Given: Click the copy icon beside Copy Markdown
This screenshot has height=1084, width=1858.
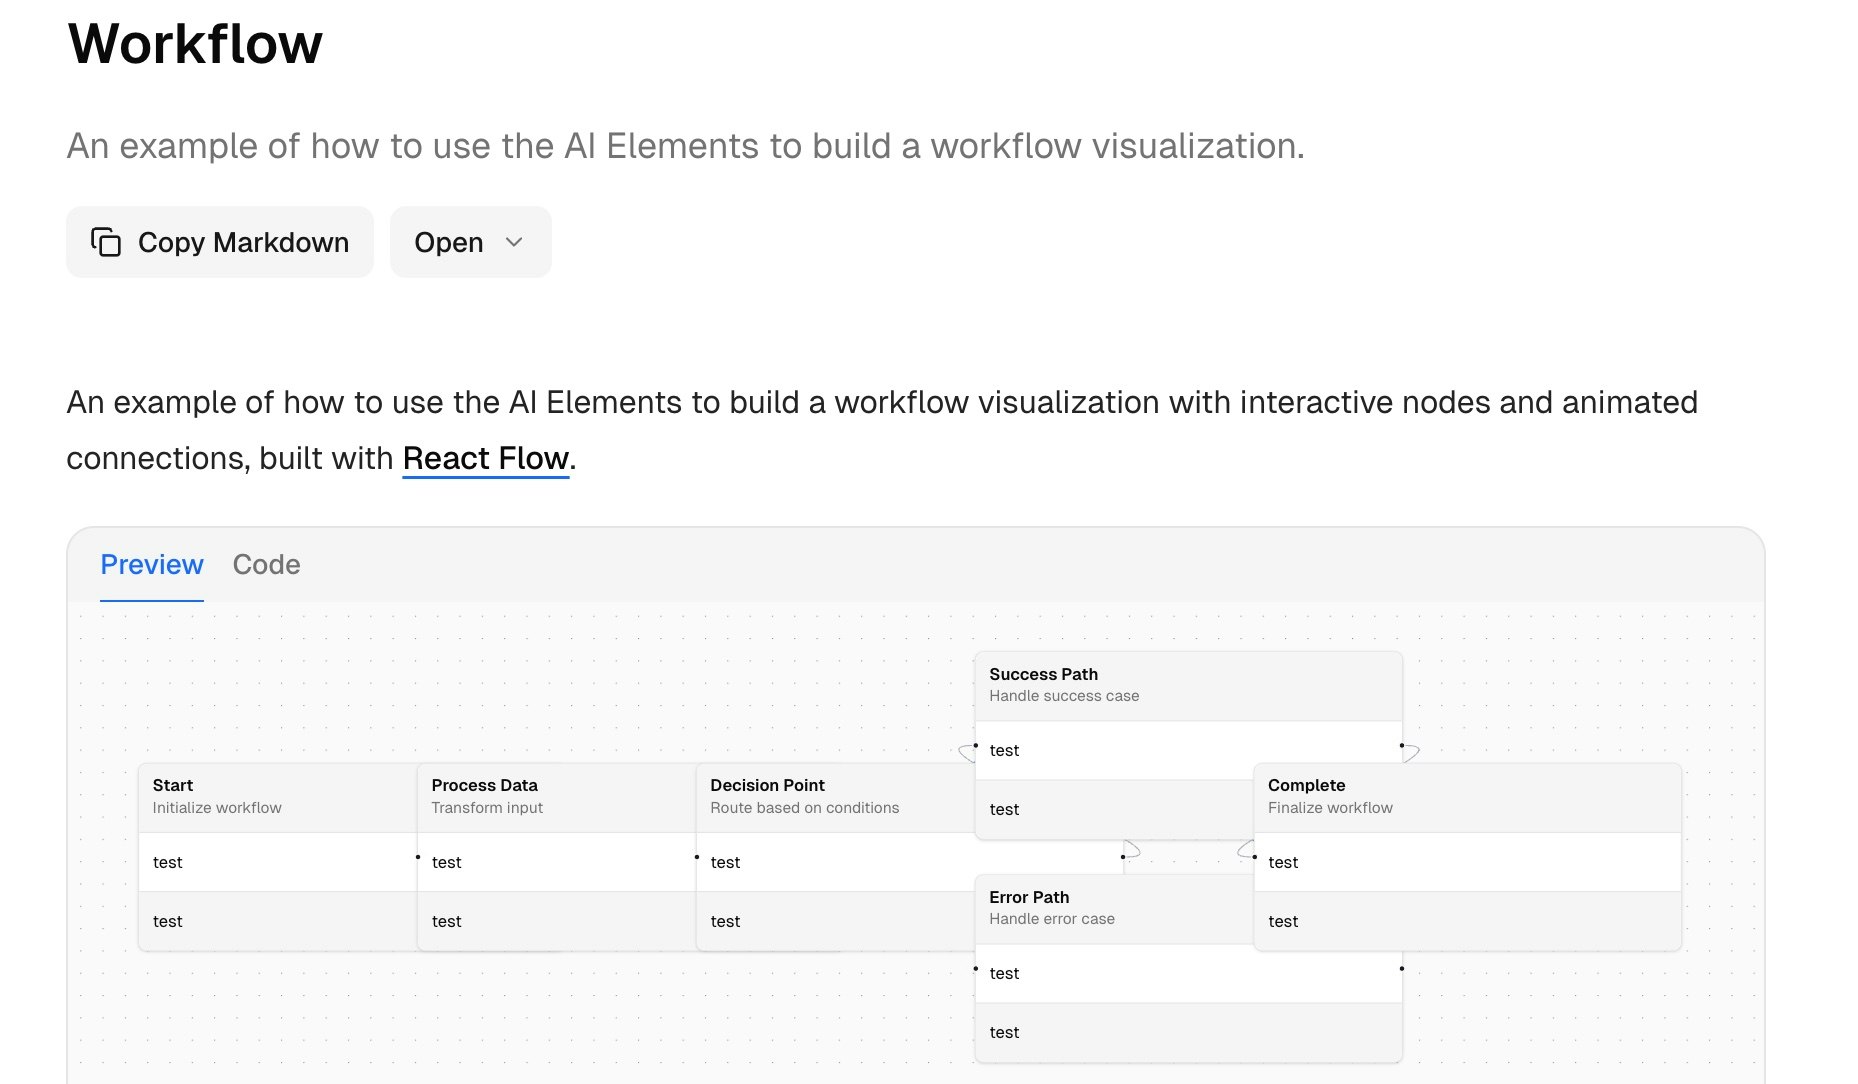Looking at the screenshot, I should tap(106, 242).
